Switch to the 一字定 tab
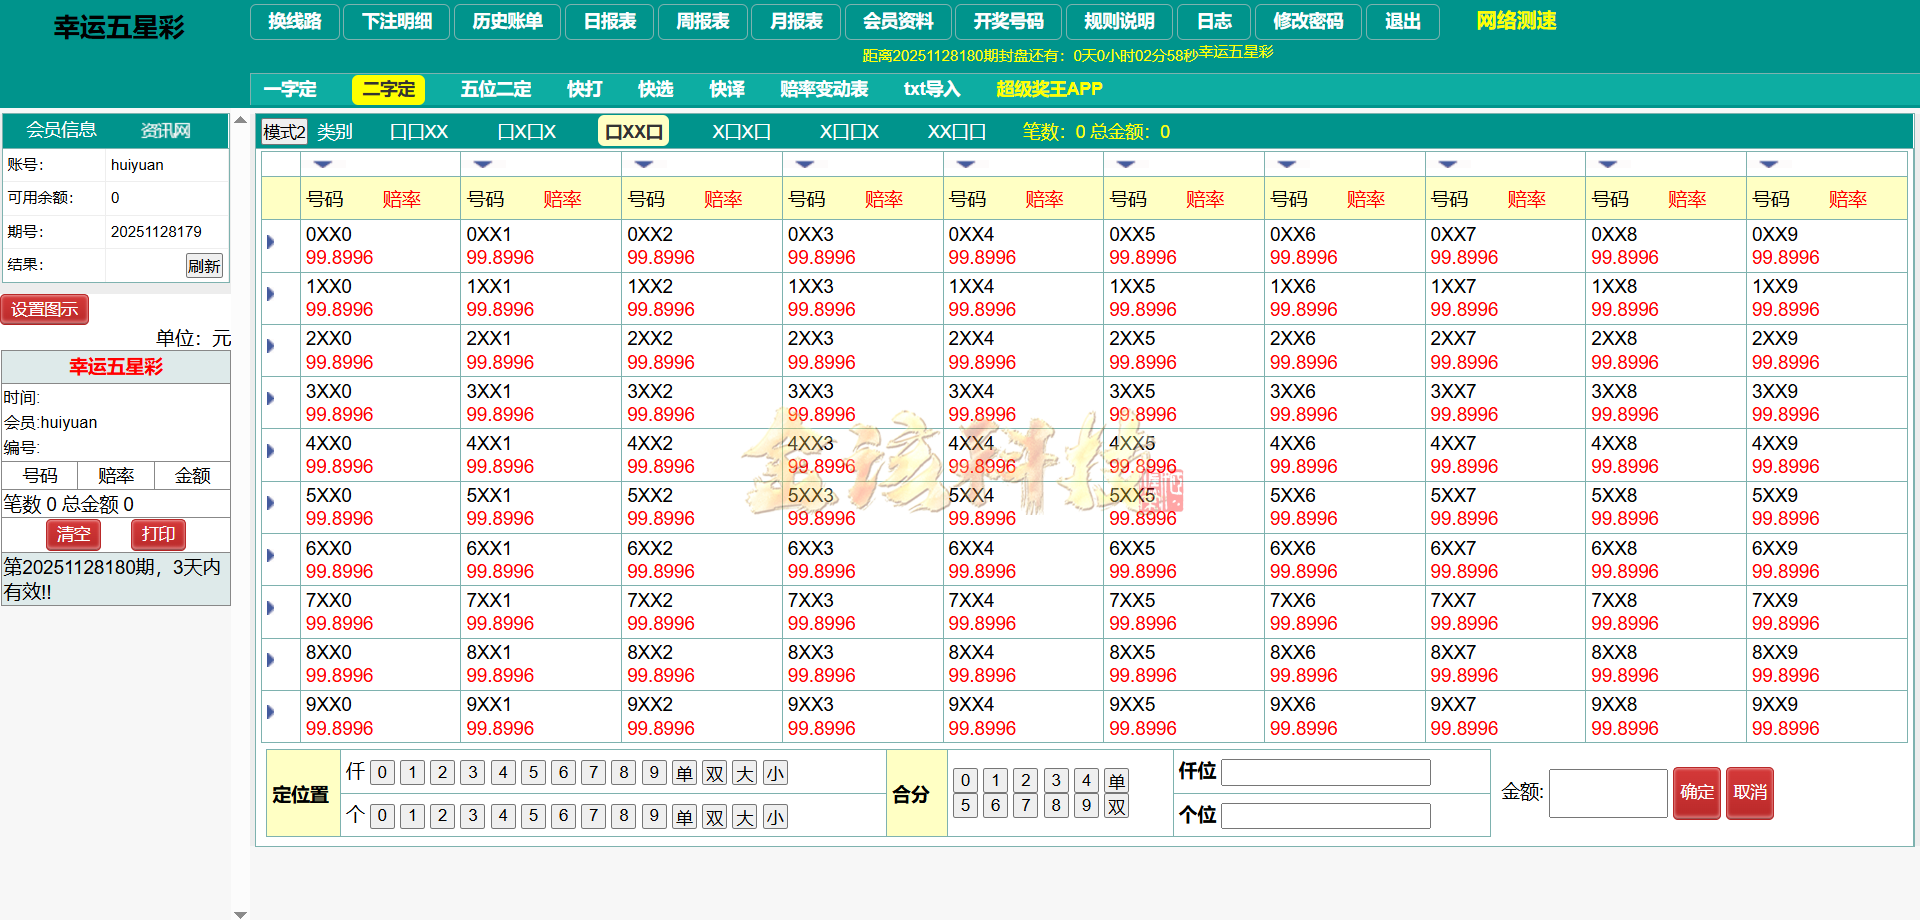This screenshot has height=920, width=1920. (290, 89)
